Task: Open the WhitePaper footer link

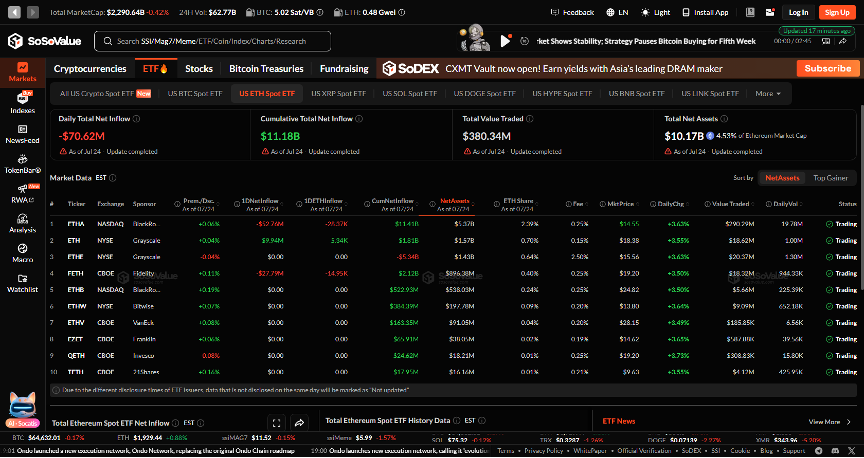Action: pos(588,450)
